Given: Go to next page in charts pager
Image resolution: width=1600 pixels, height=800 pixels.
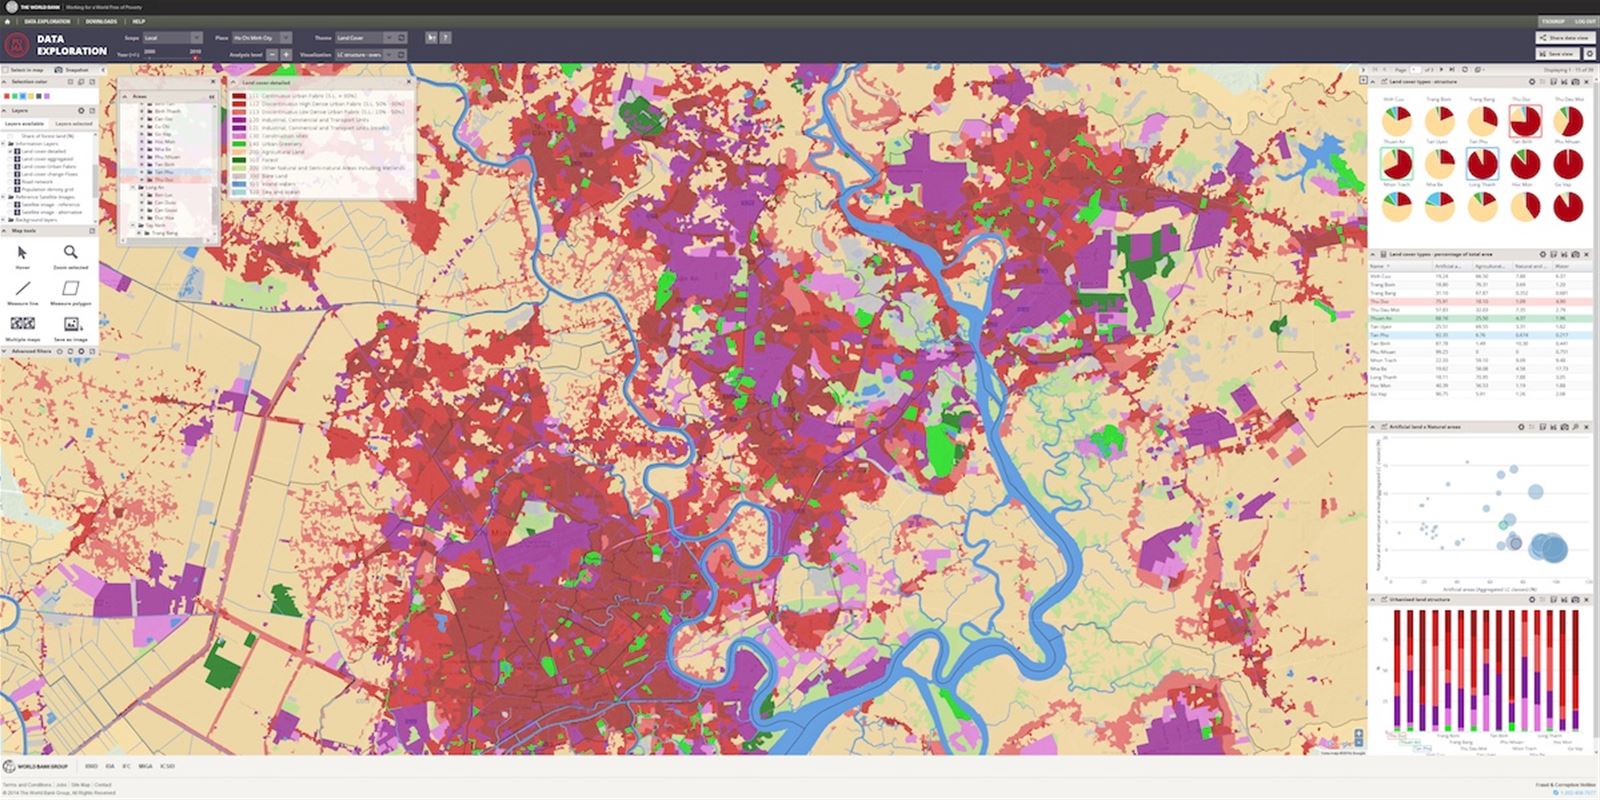Looking at the screenshot, I should point(1441,70).
